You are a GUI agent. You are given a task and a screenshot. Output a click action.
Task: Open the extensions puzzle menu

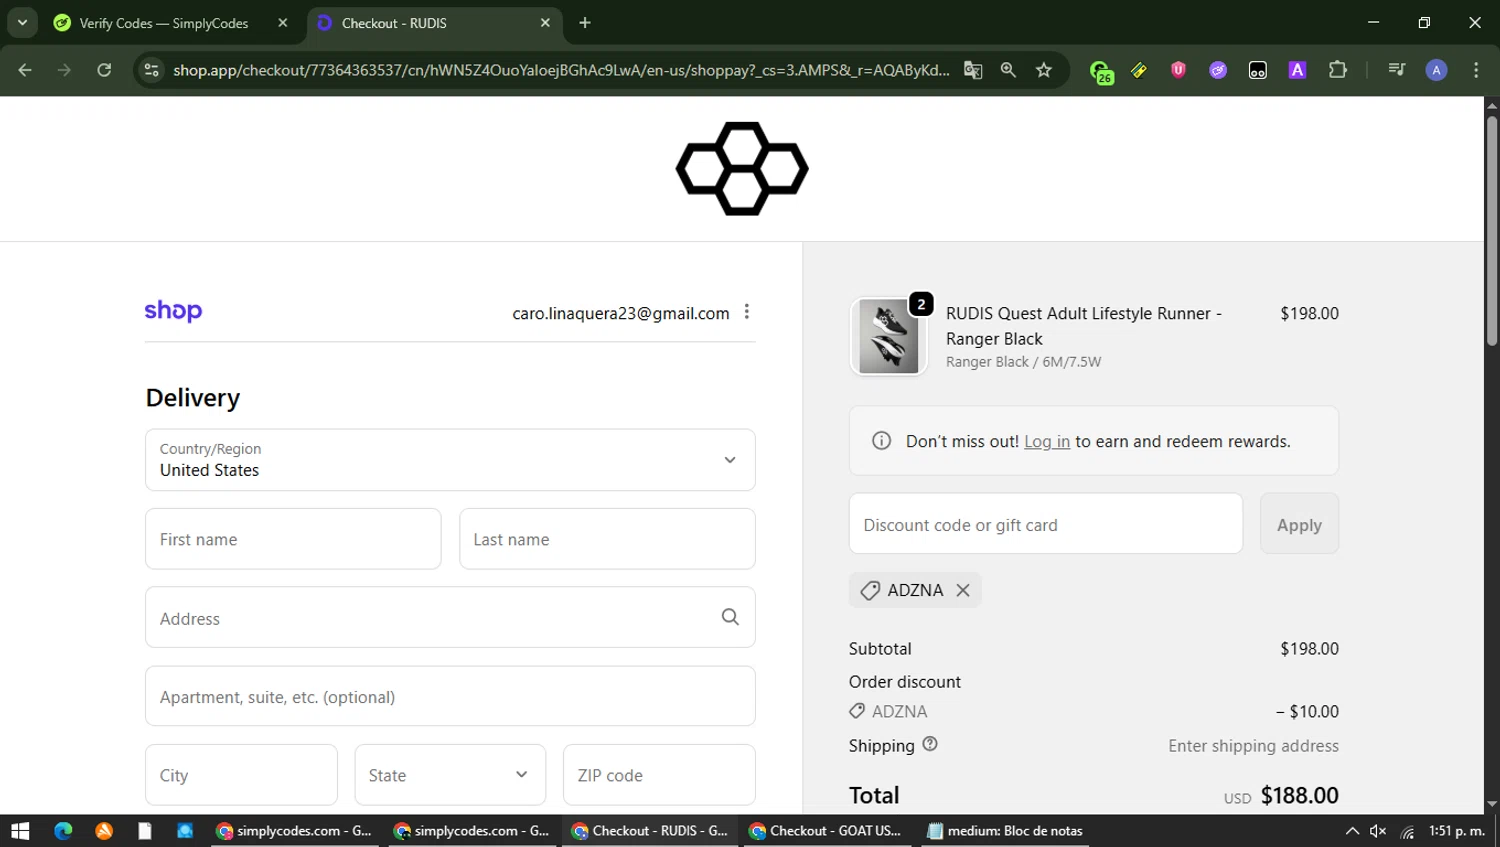coord(1338,70)
